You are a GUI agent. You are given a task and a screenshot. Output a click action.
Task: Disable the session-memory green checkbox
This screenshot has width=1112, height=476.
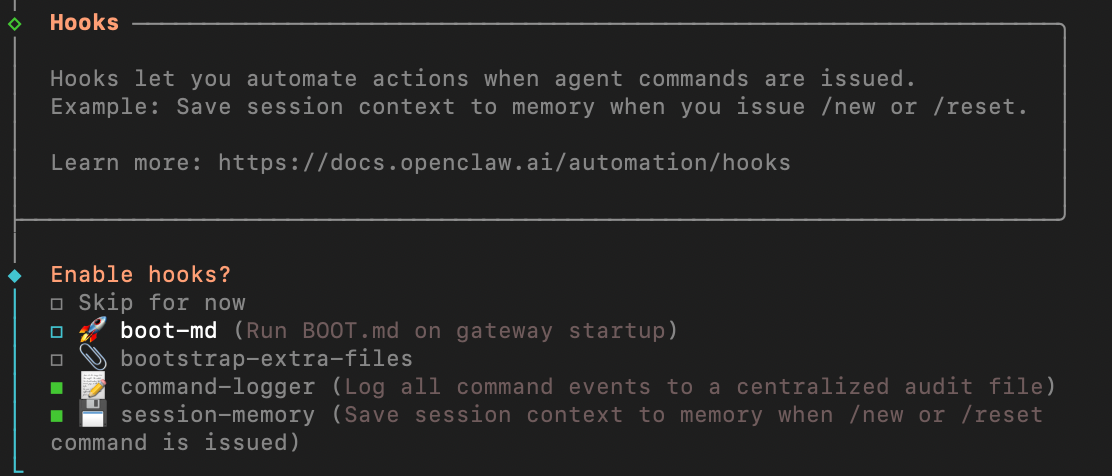(57, 415)
